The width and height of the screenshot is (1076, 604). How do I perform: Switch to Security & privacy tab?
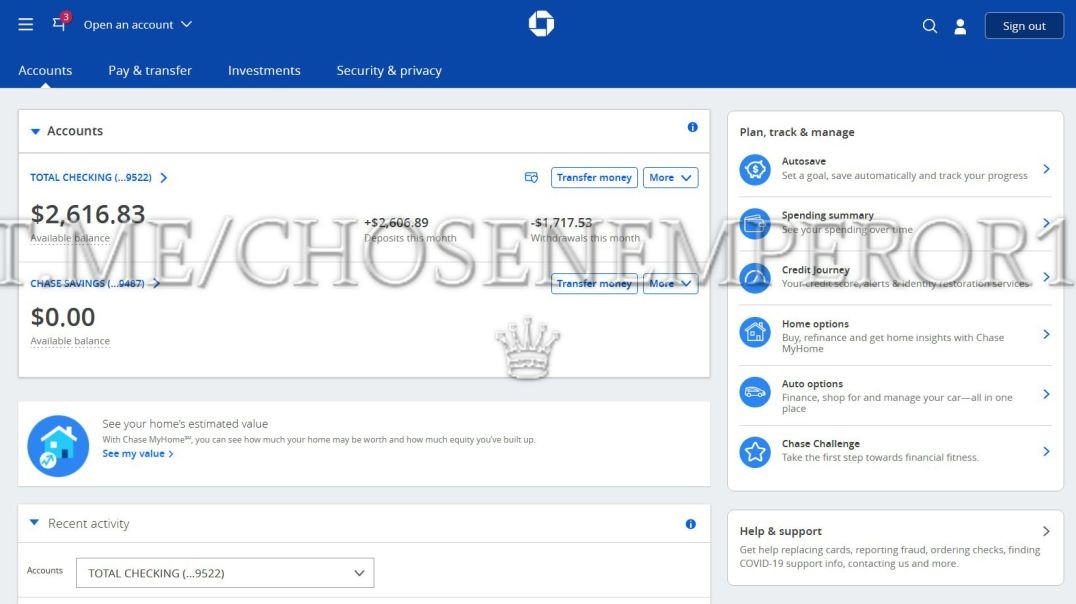pos(389,71)
